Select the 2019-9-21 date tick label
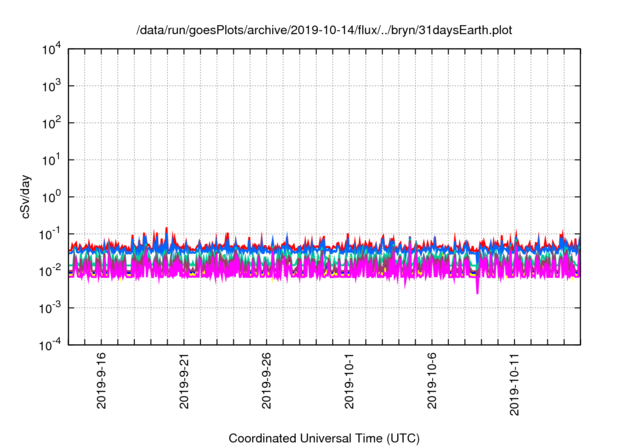 pyautogui.click(x=184, y=378)
